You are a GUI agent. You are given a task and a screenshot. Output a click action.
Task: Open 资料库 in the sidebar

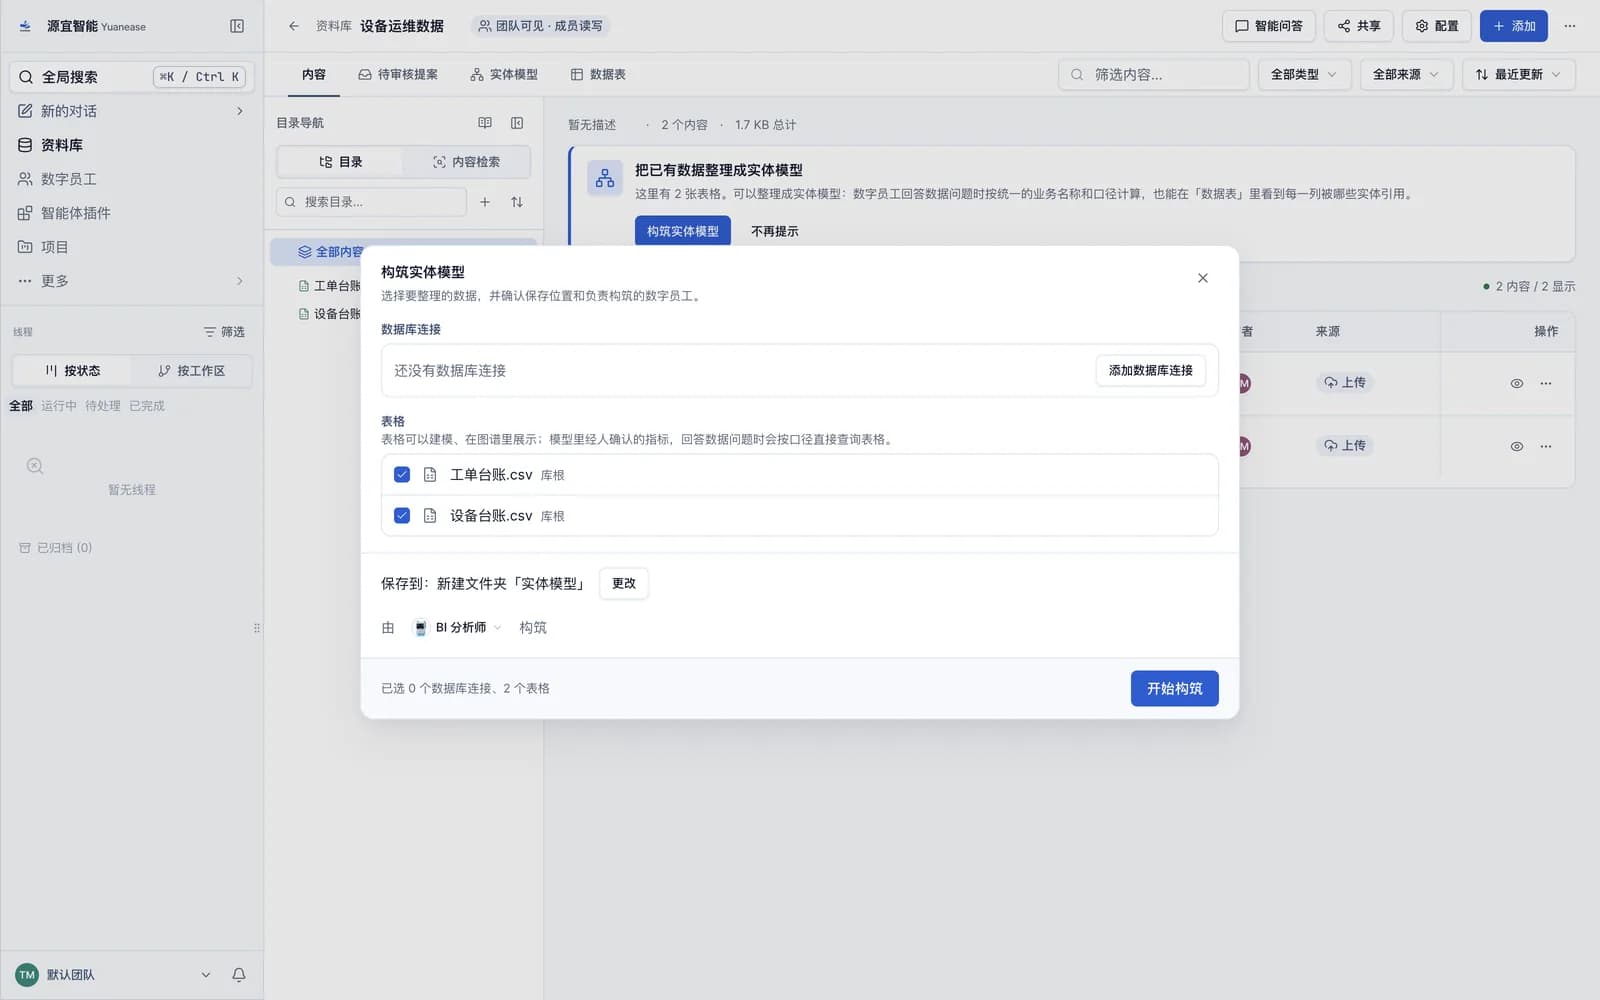pos(131,145)
